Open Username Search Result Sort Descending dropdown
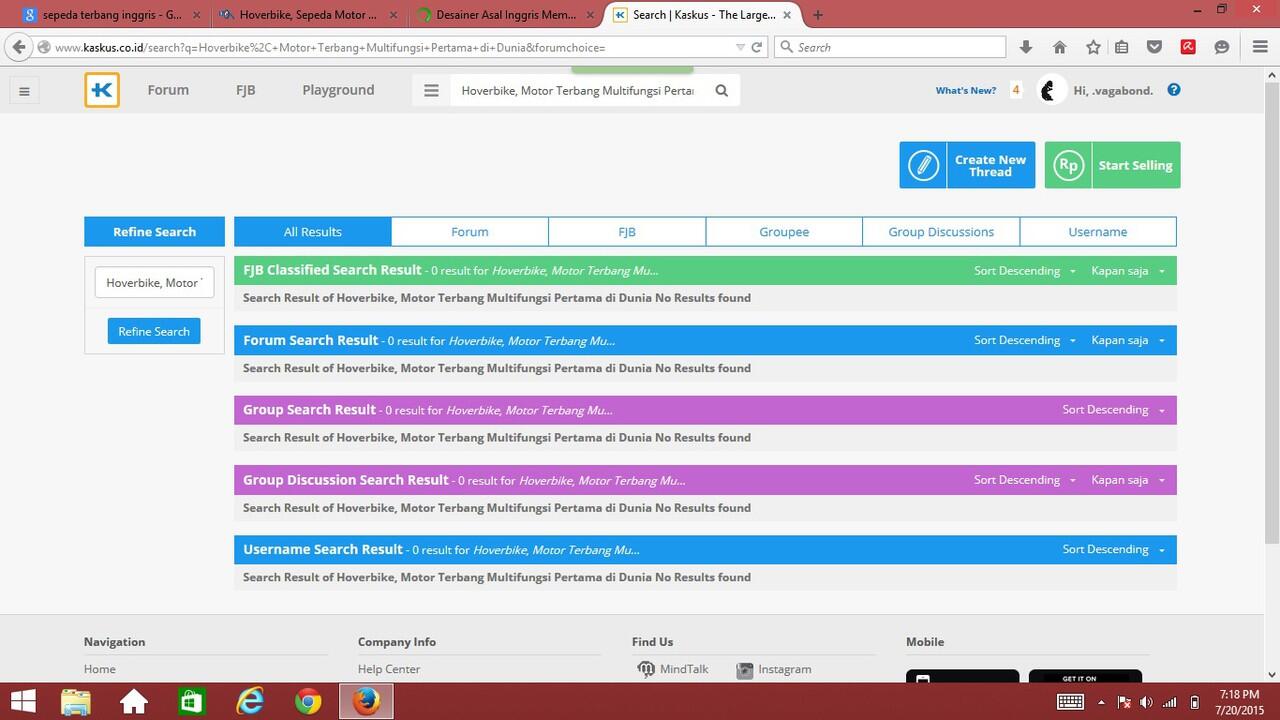Image resolution: width=1280 pixels, height=720 pixels. 1113,549
